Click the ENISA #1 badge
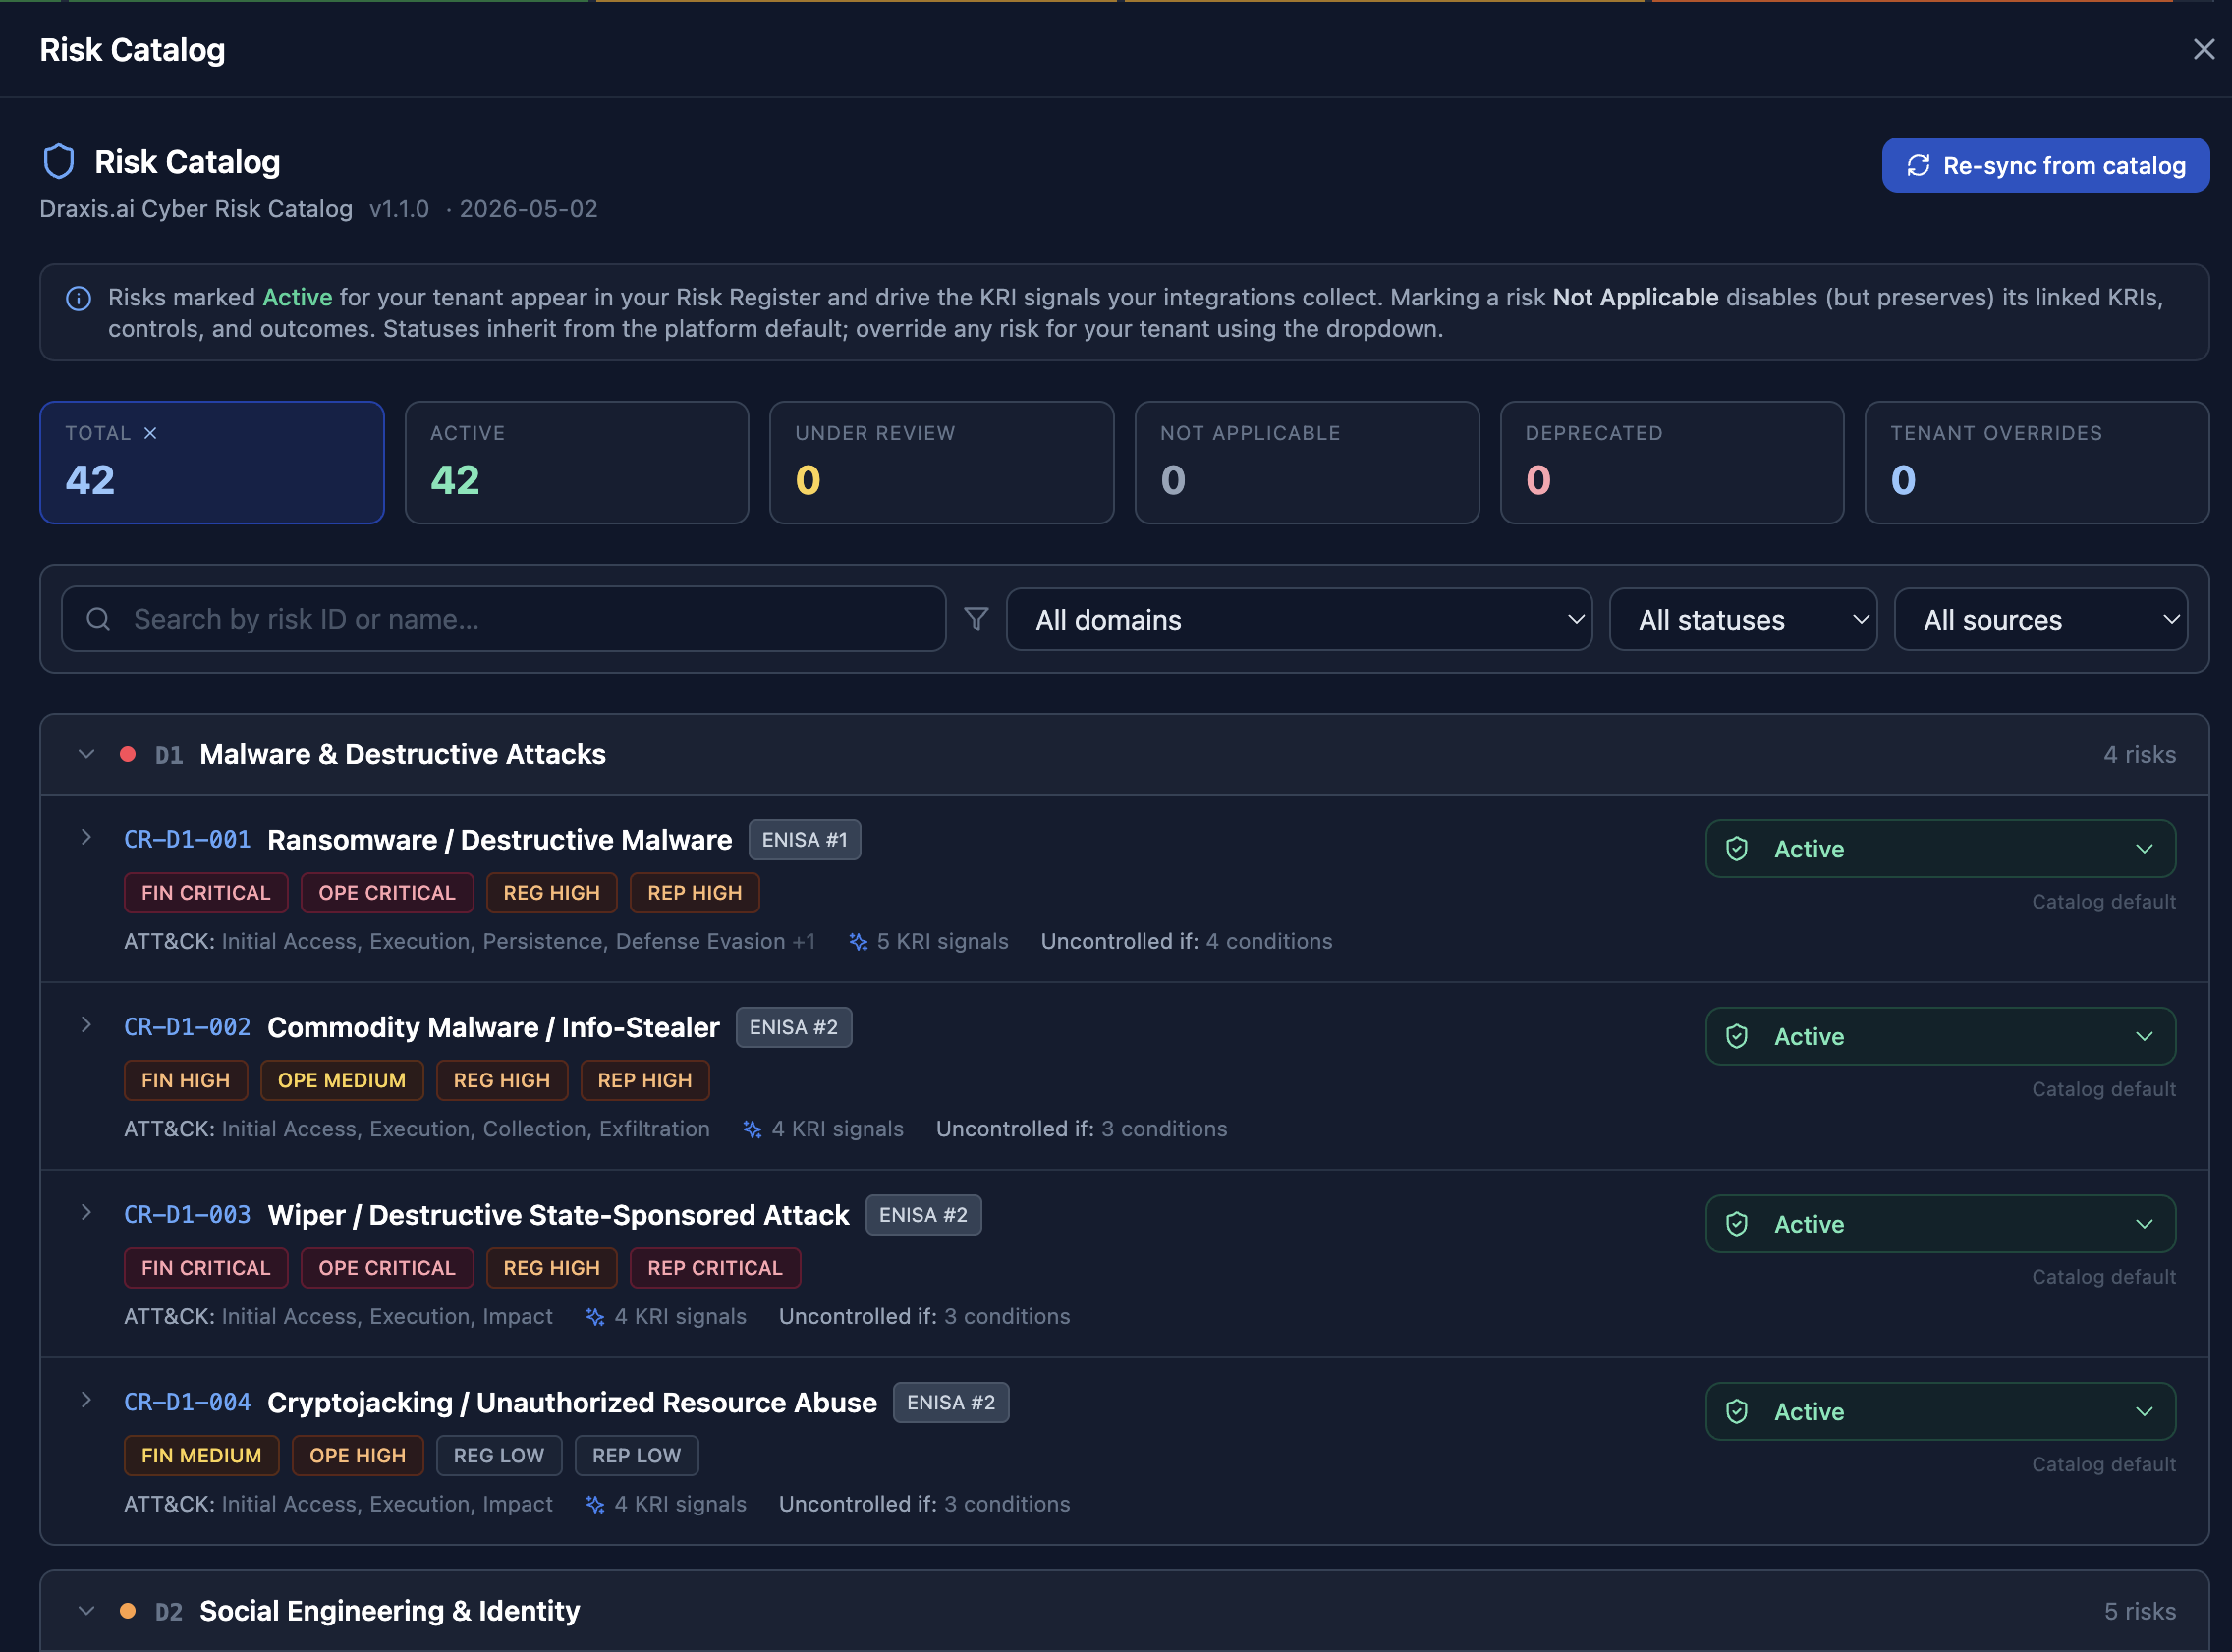Viewport: 2232px width, 1652px height. click(x=804, y=840)
